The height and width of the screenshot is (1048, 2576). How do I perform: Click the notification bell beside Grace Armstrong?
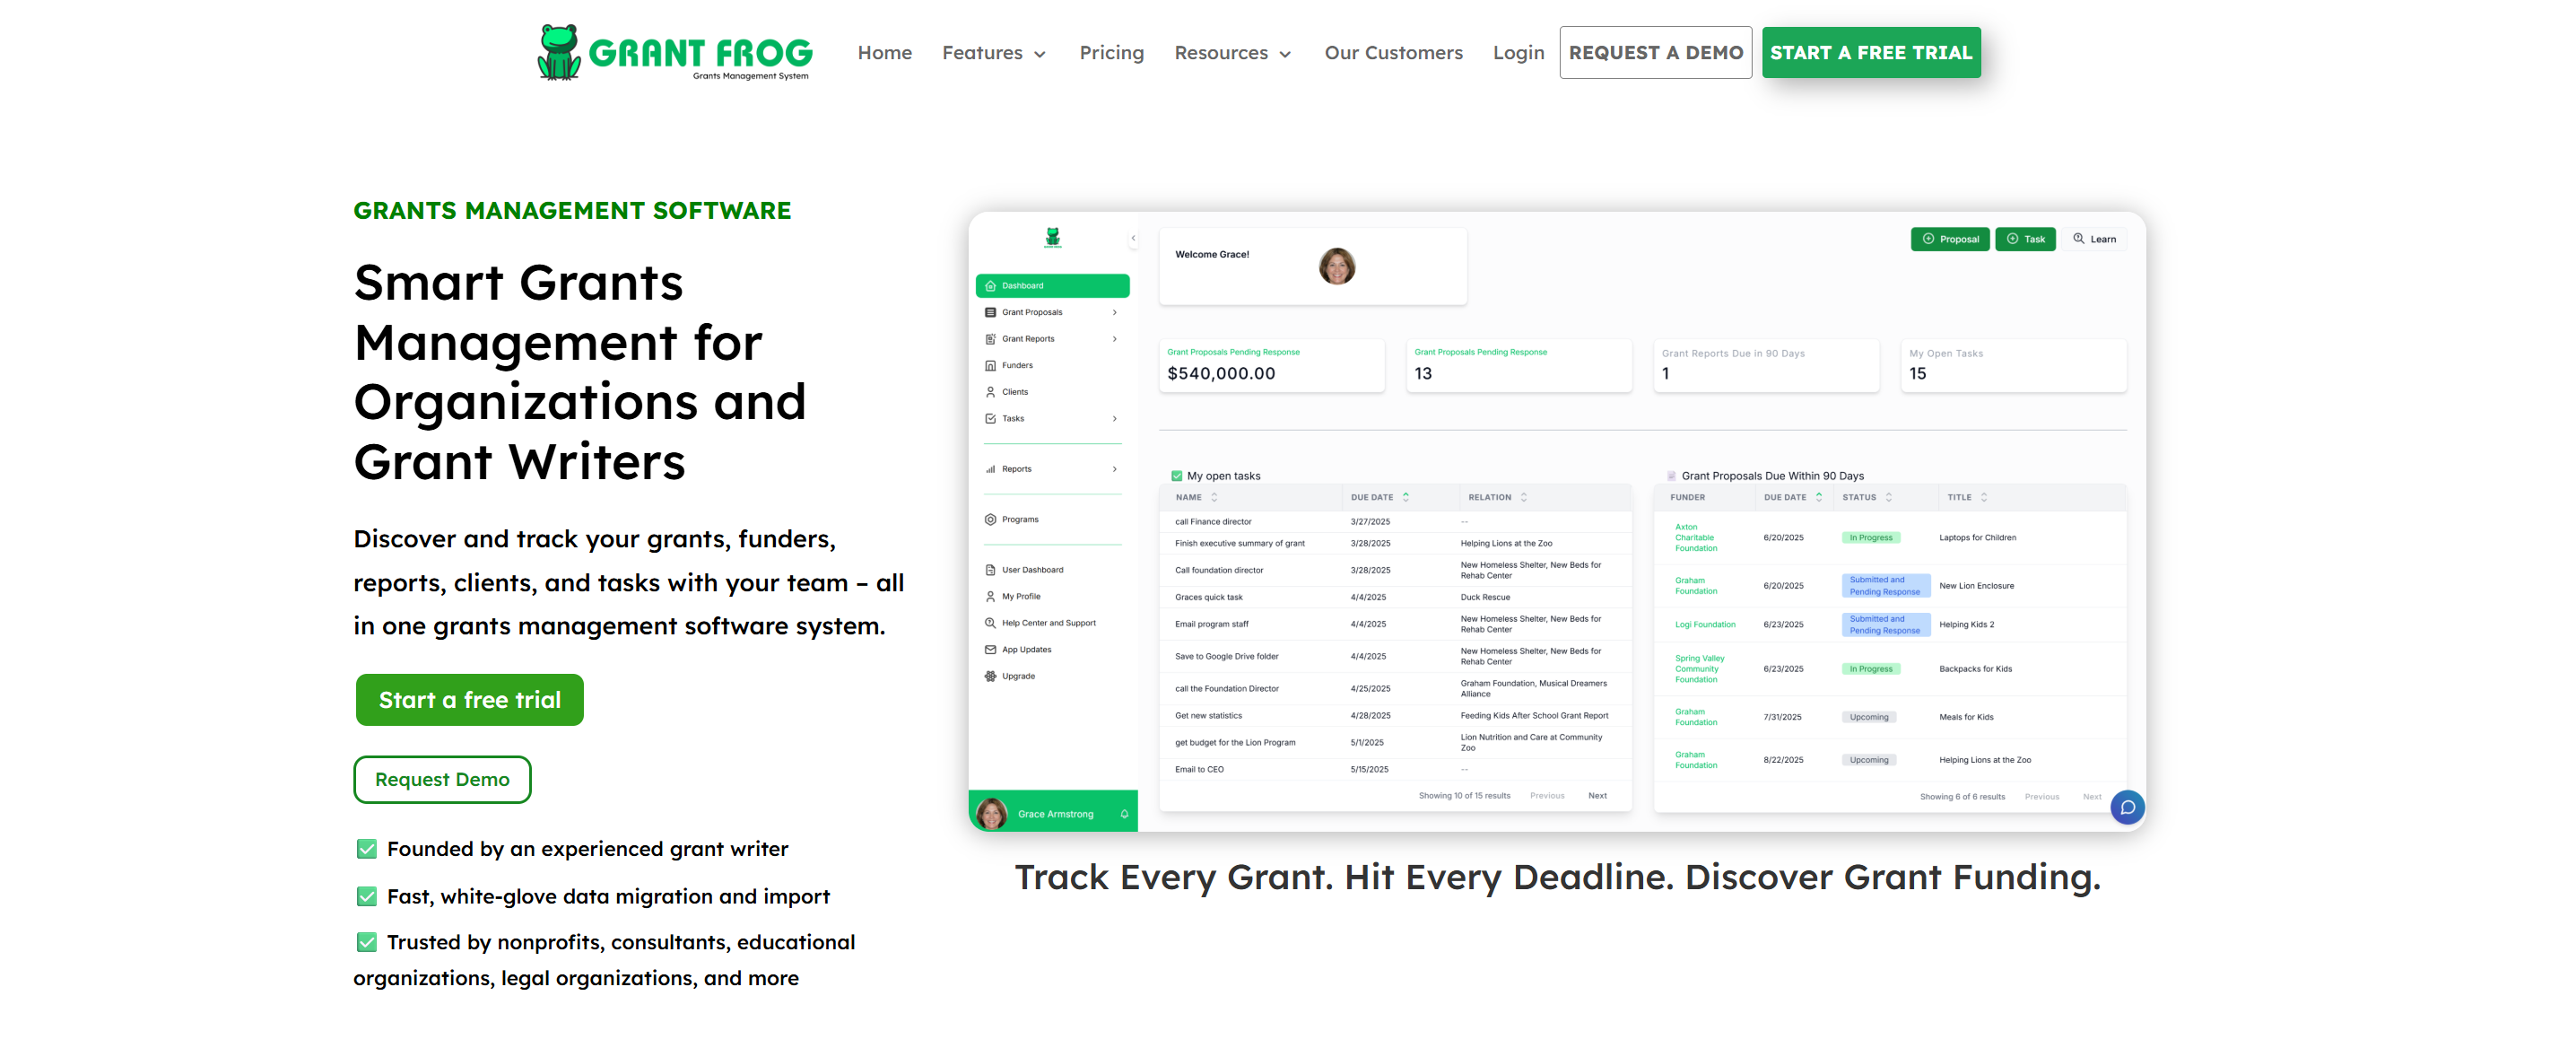1124,814
